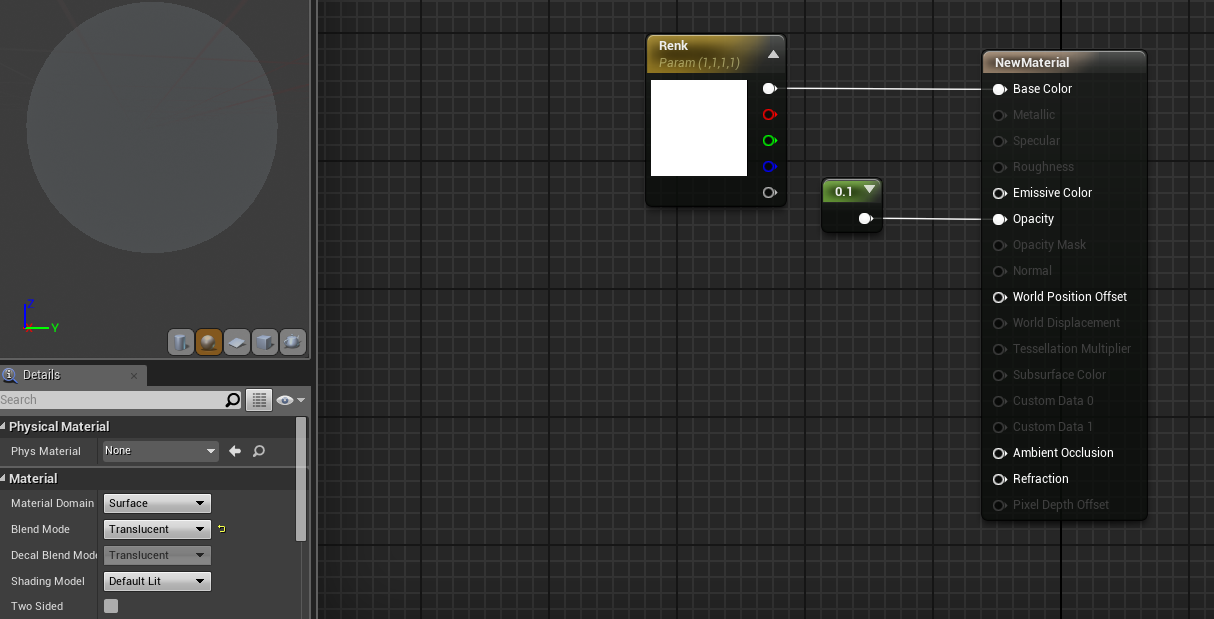
Task: Expand the 0.1 constant node arrow
Action: 869,190
